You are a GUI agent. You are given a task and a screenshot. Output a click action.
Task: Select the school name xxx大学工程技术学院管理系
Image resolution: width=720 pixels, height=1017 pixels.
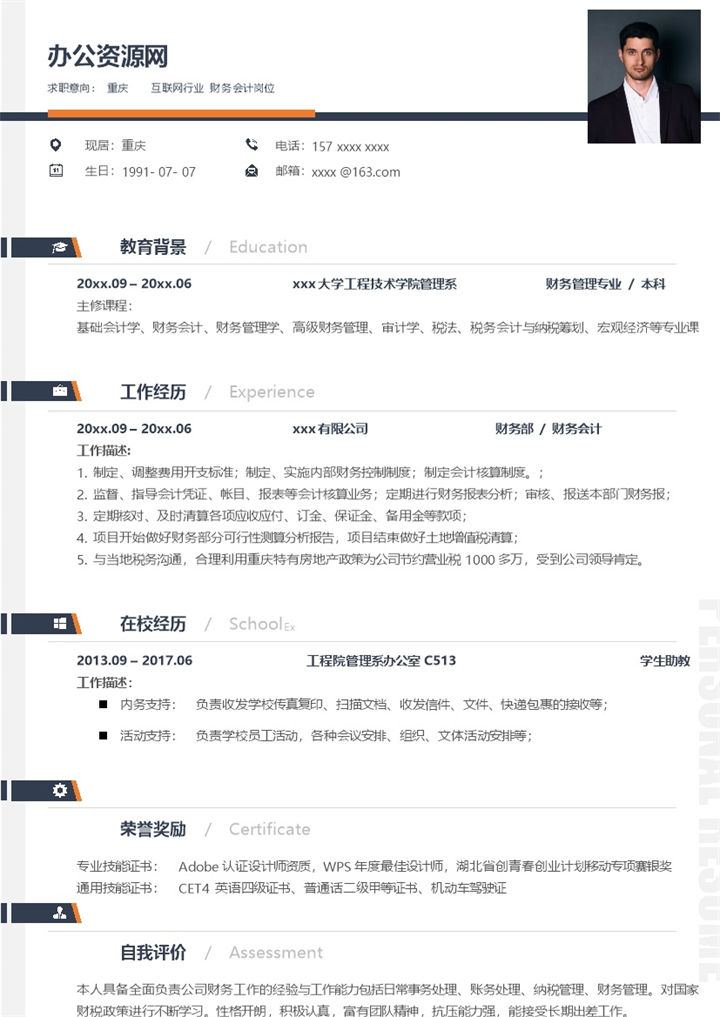point(374,283)
